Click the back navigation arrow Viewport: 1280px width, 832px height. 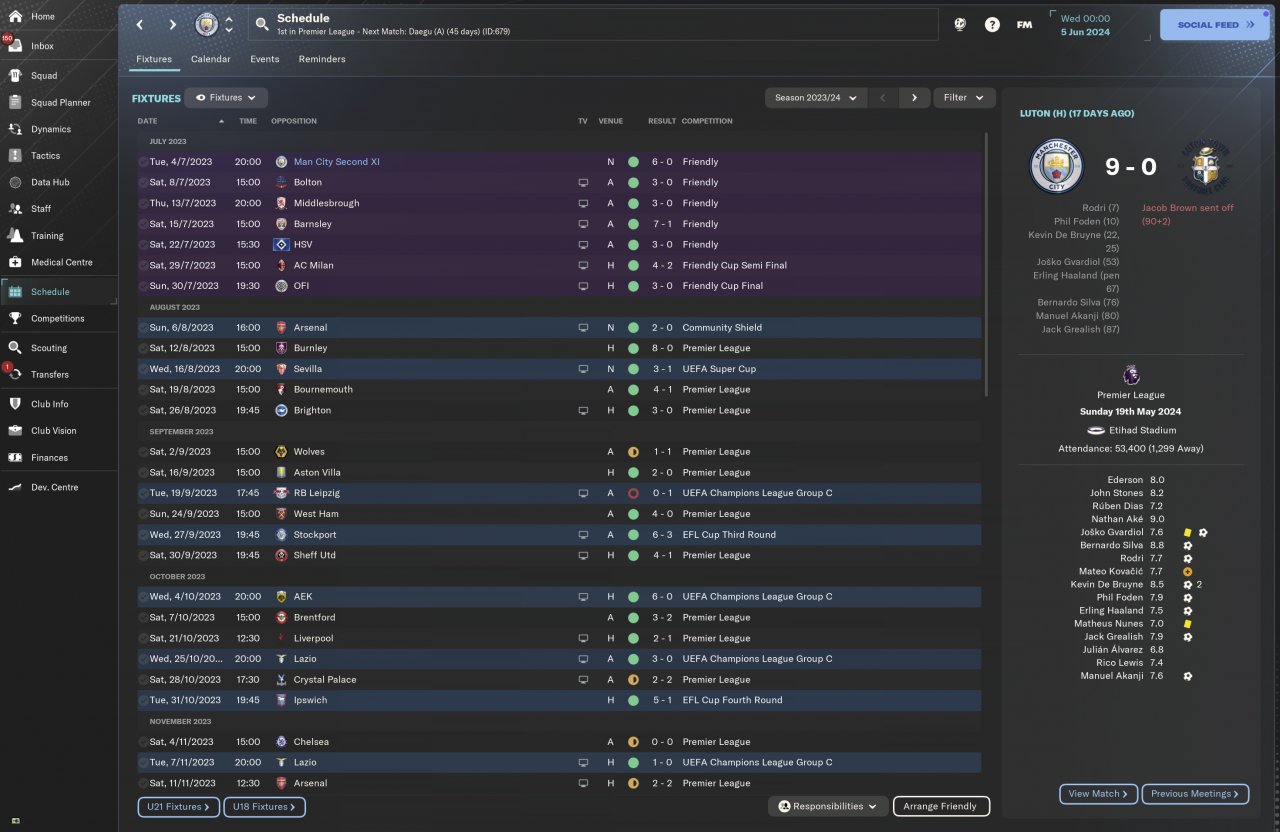(x=140, y=24)
